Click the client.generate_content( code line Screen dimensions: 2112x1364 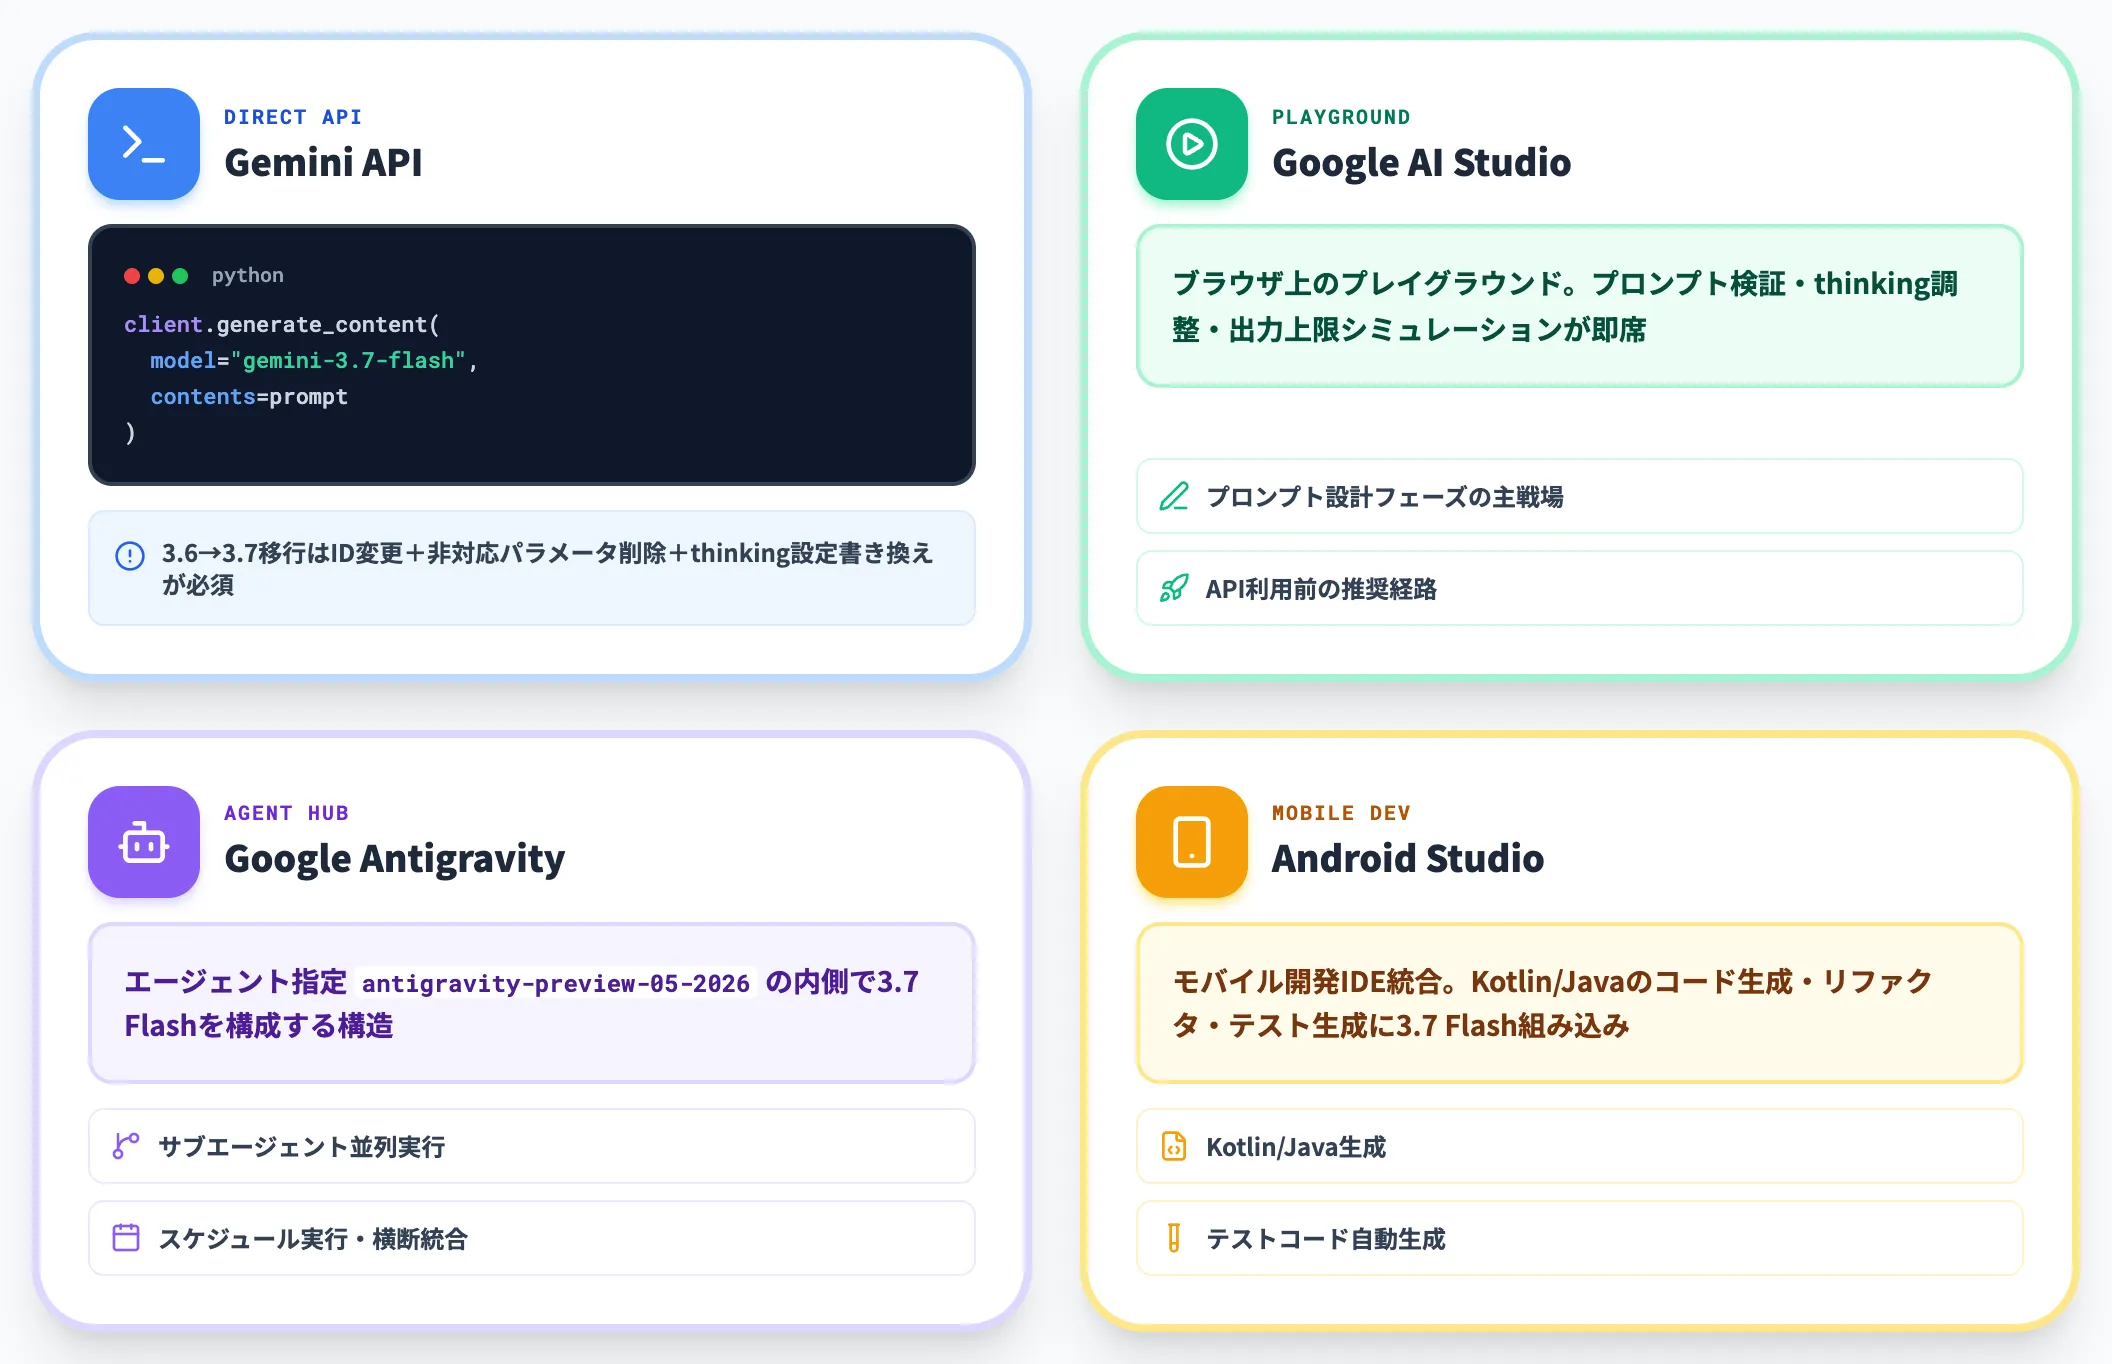(x=282, y=325)
